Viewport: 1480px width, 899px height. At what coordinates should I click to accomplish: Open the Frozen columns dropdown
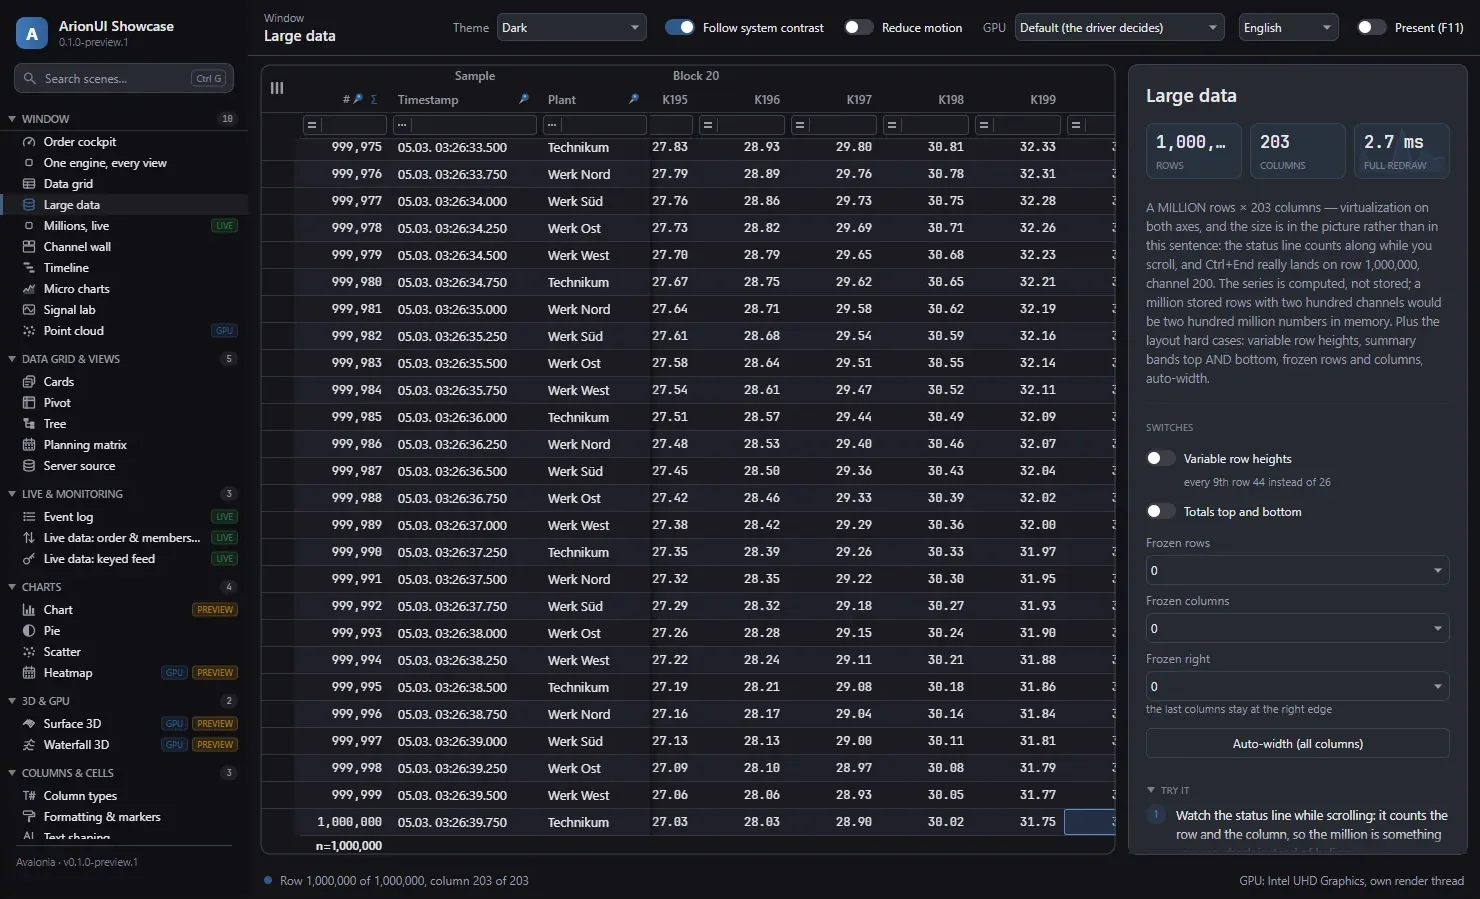pyautogui.click(x=1297, y=628)
